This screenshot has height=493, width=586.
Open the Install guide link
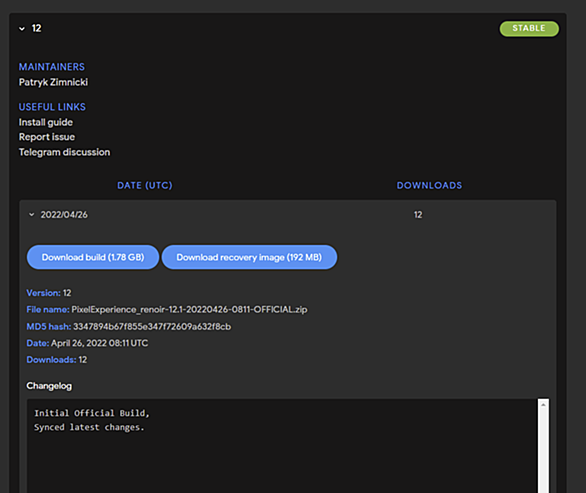click(x=46, y=122)
